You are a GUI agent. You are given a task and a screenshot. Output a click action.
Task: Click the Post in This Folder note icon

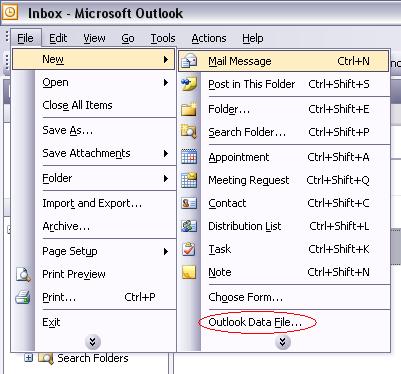point(189,84)
